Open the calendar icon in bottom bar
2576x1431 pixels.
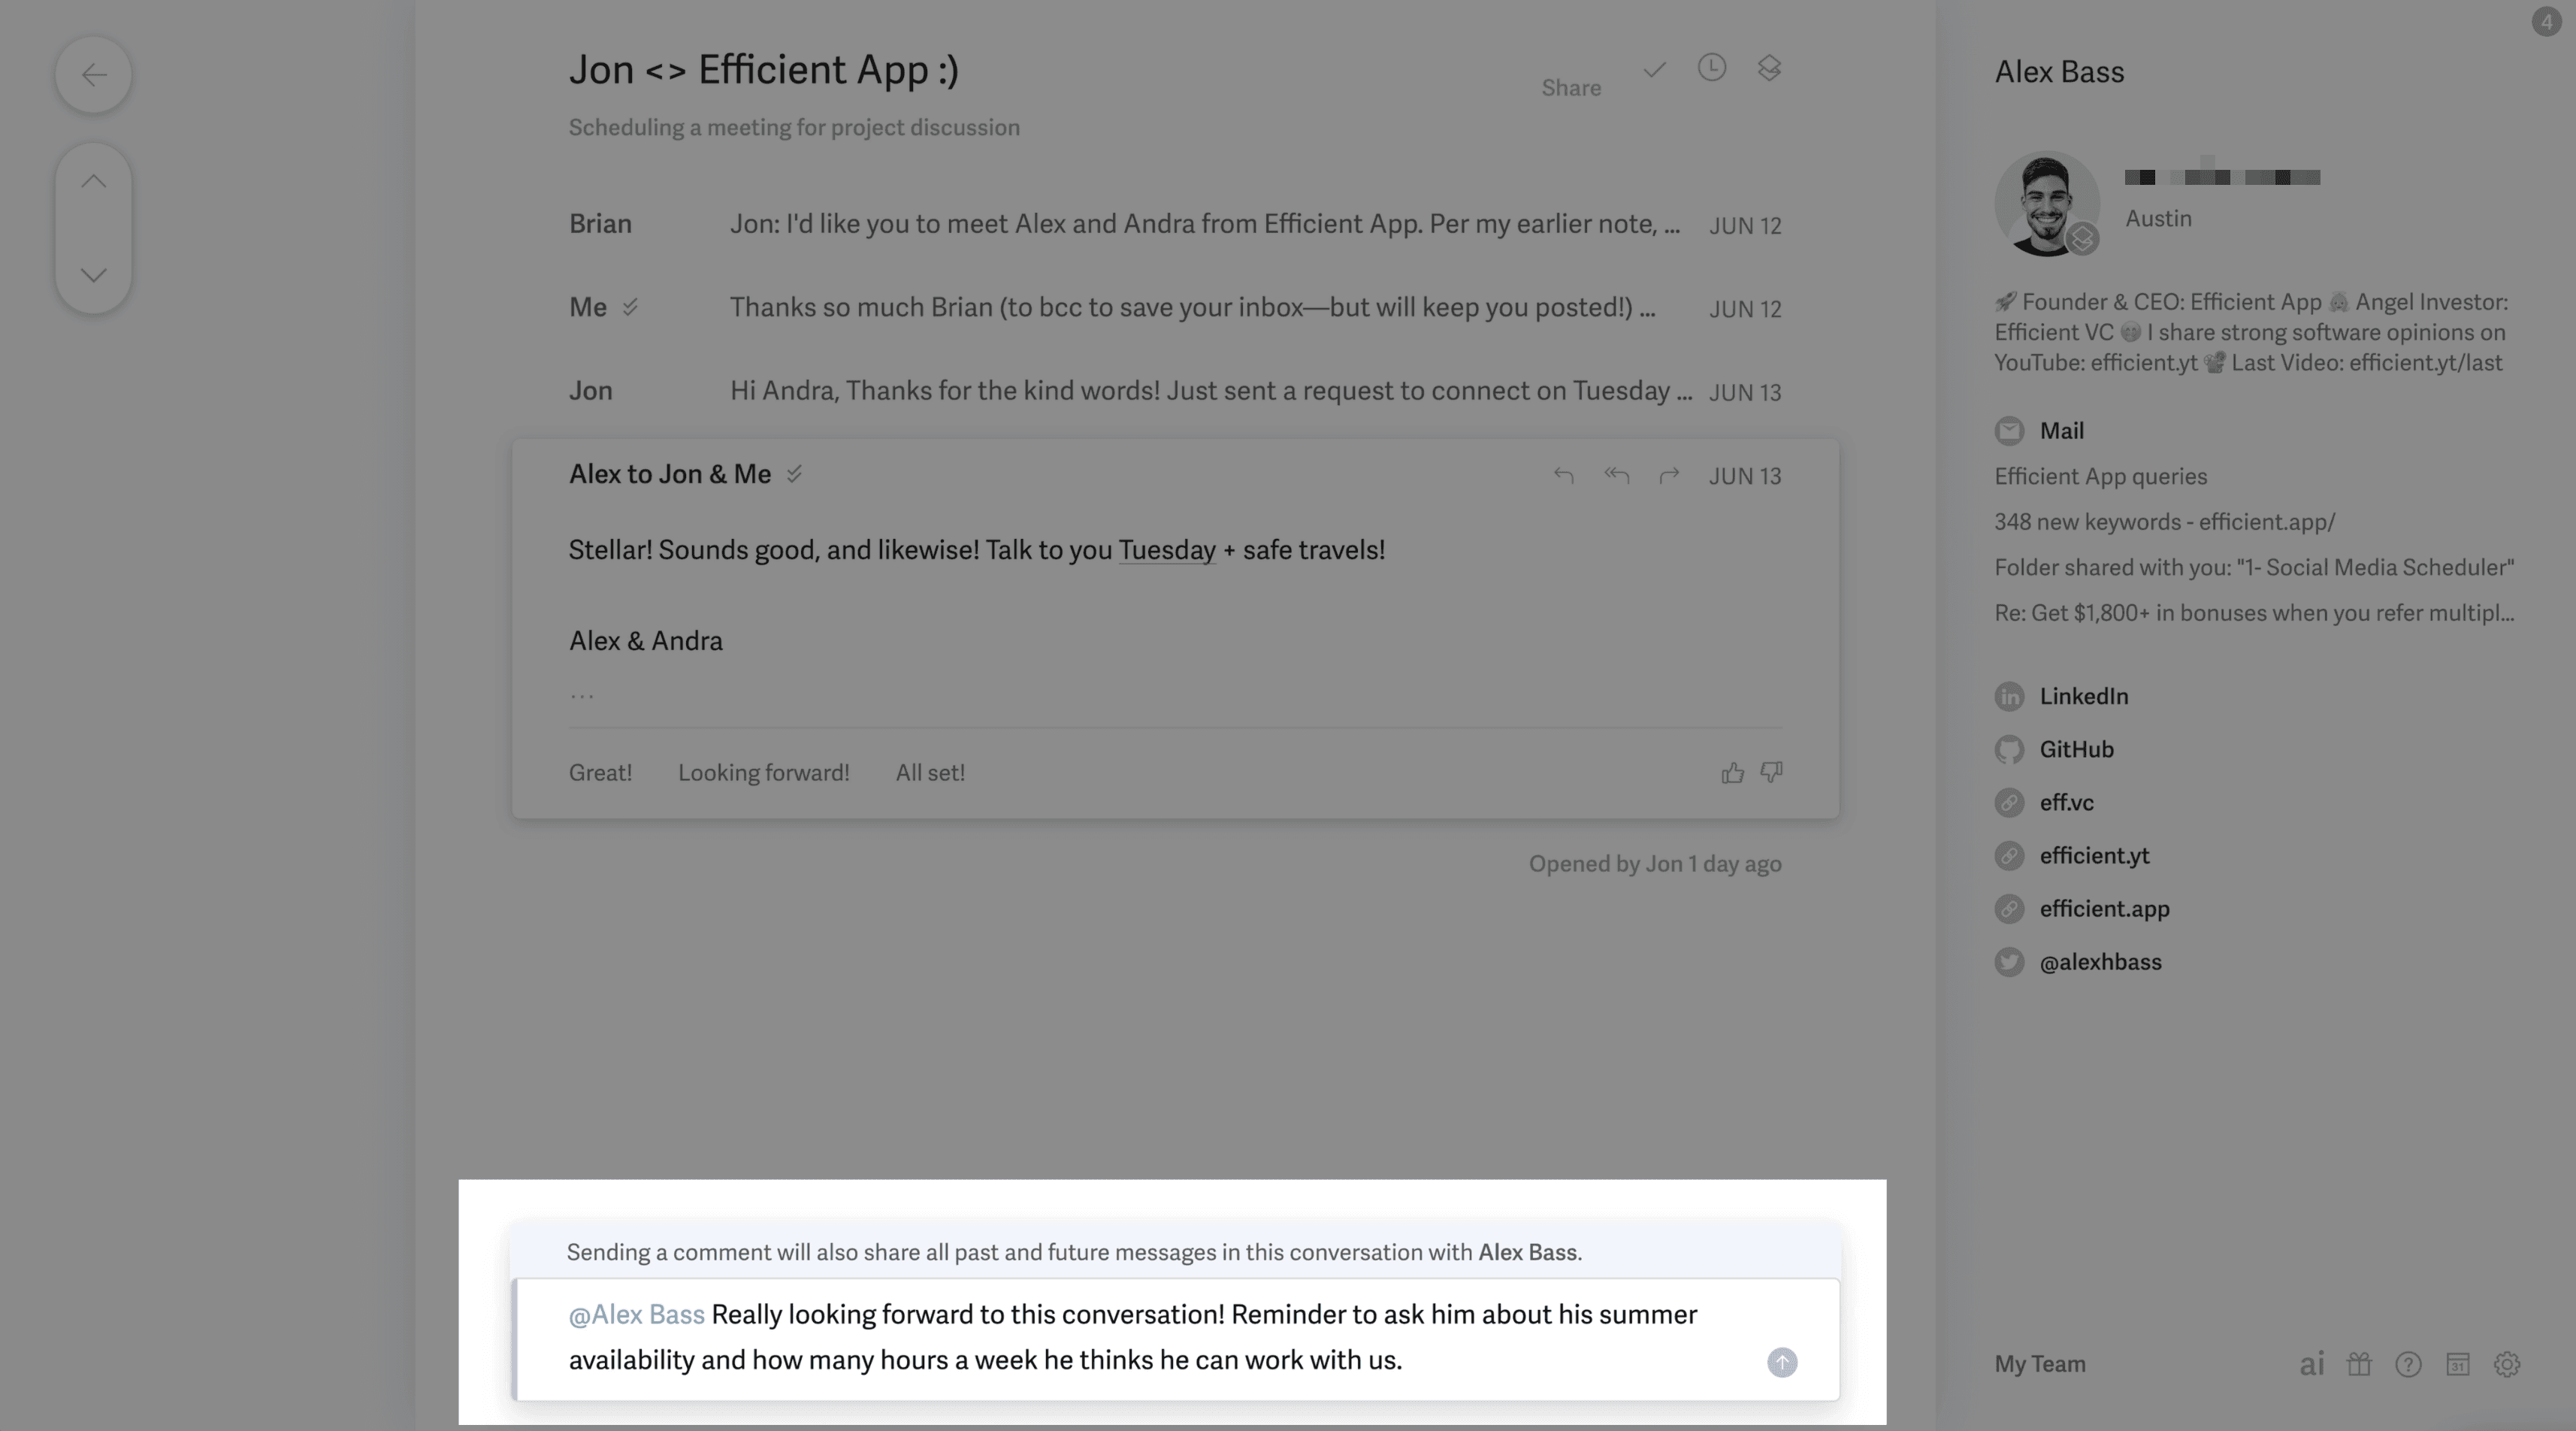pos(2458,1364)
